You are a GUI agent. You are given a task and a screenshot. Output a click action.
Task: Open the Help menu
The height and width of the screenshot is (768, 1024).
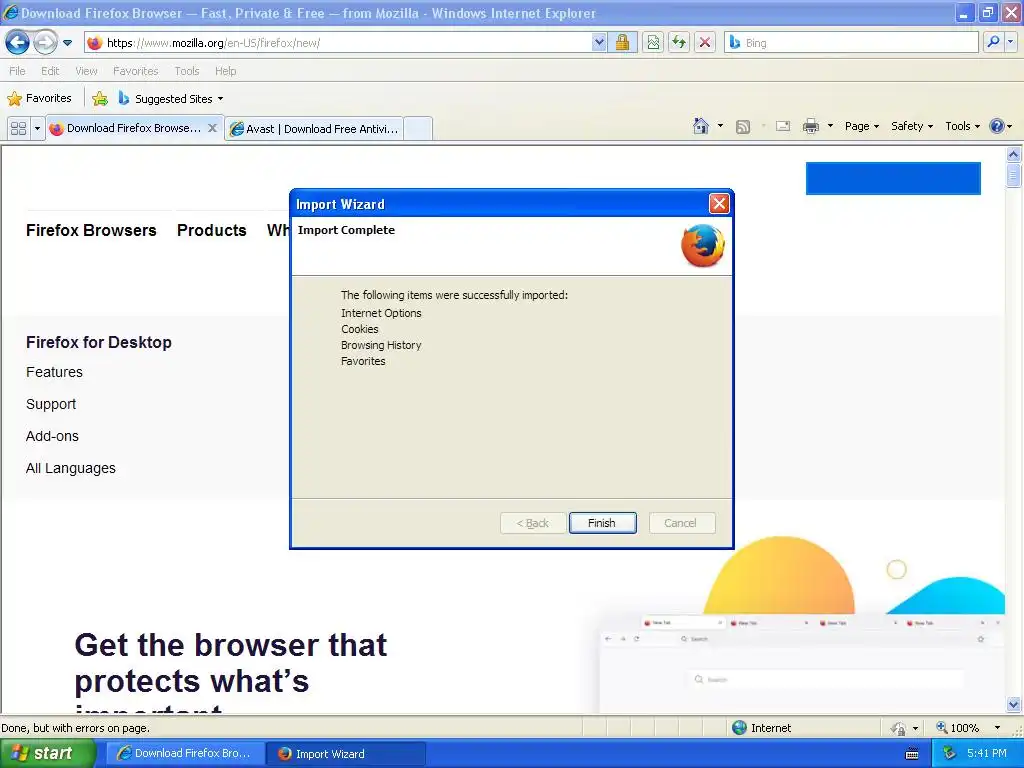tap(225, 71)
